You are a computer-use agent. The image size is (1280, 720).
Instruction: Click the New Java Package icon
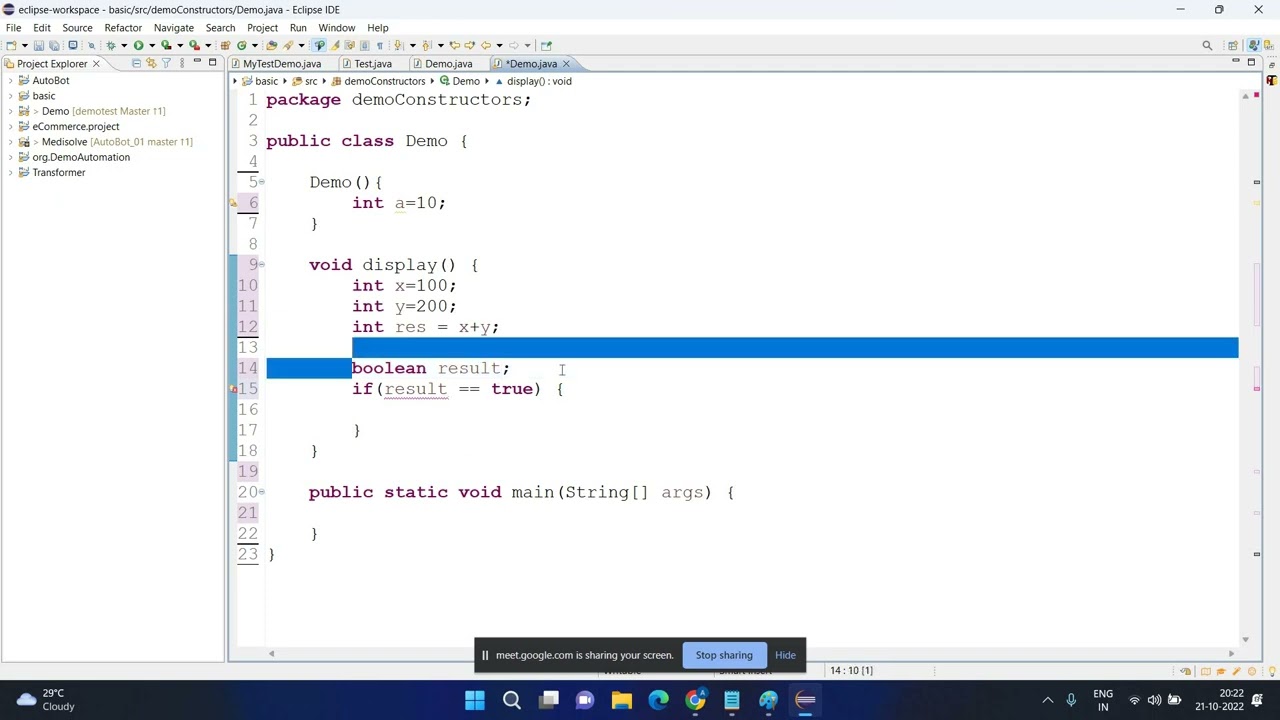pos(225,45)
